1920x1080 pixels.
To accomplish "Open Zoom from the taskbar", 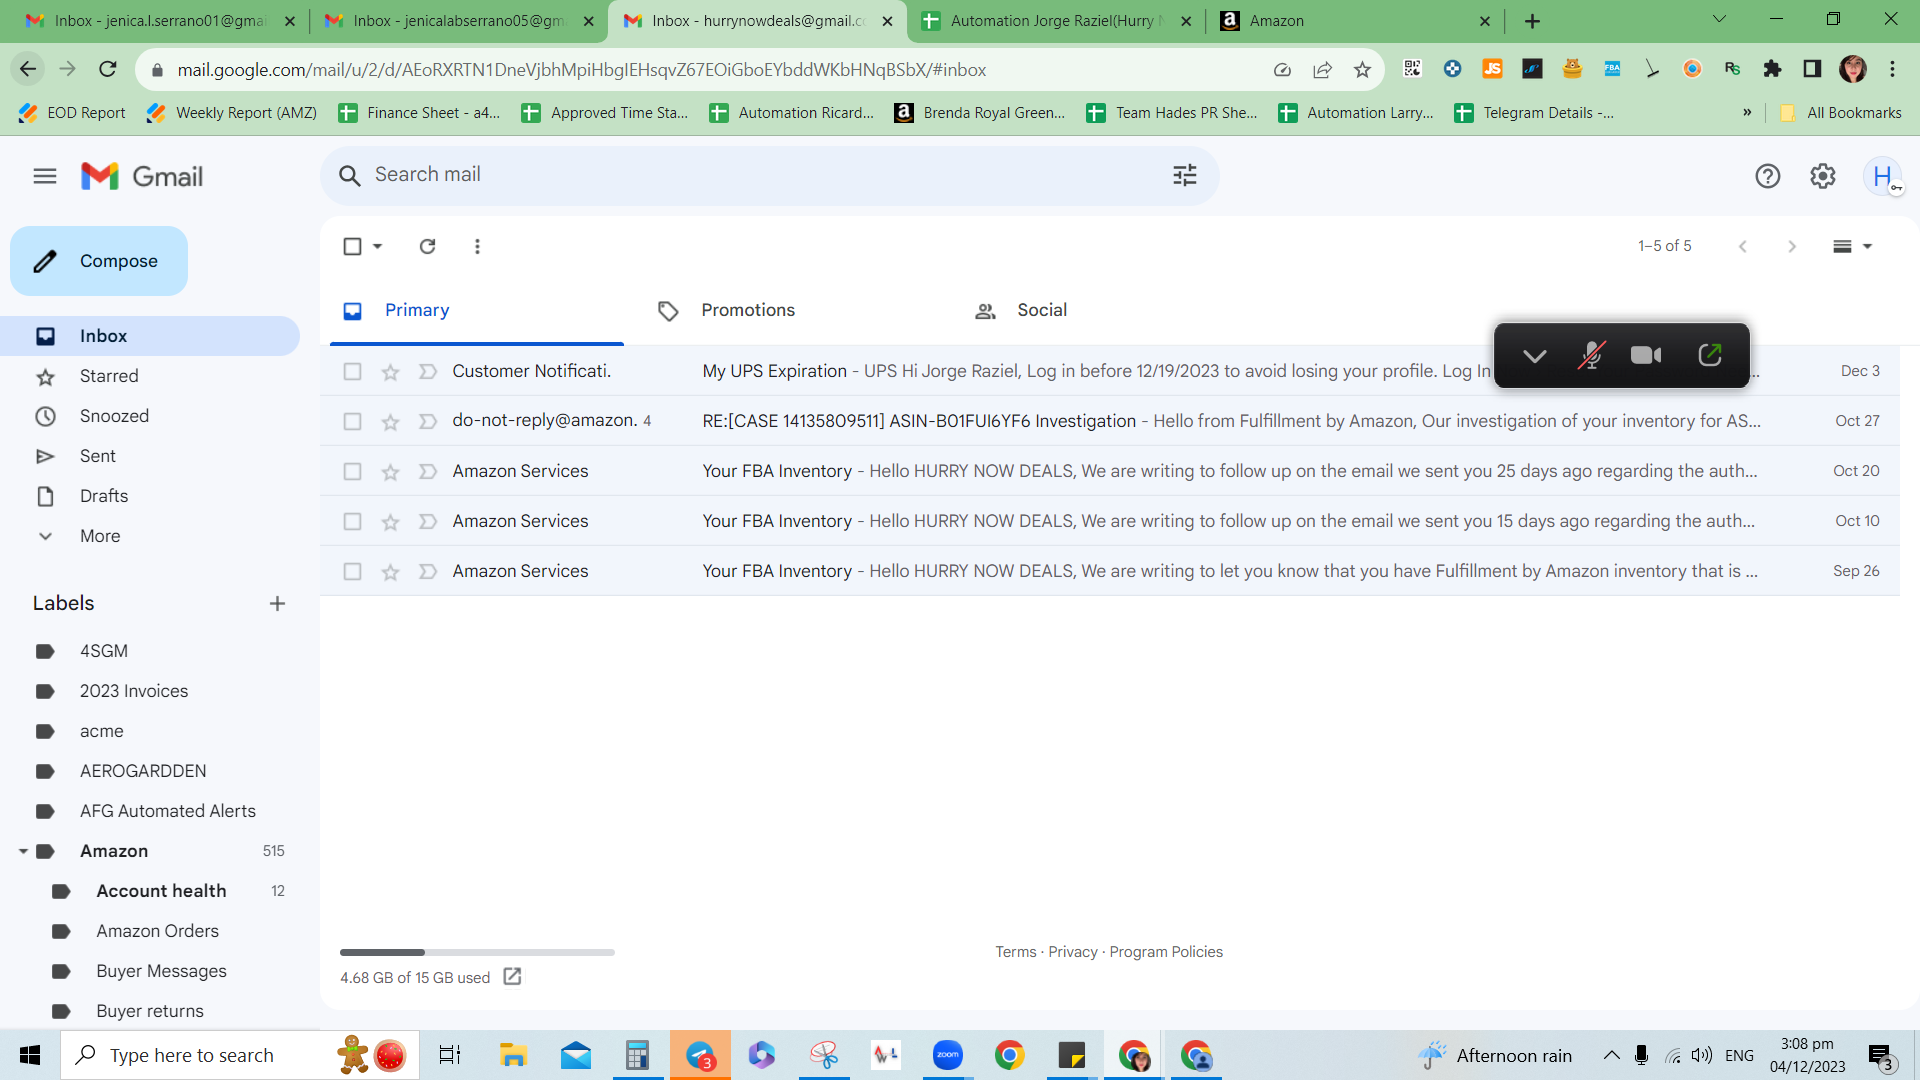I will coord(947,1055).
